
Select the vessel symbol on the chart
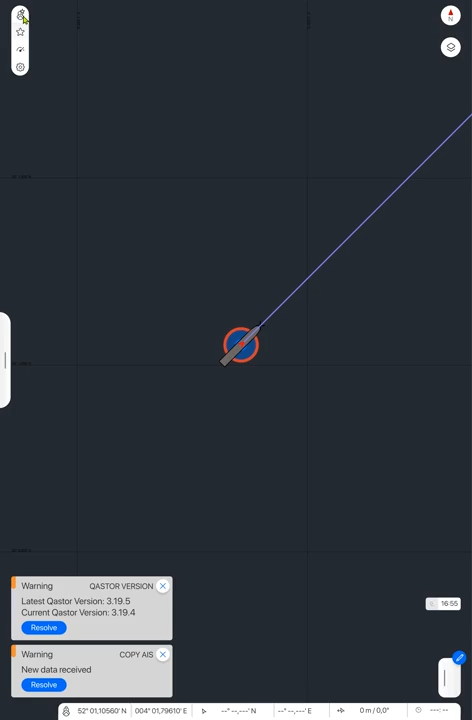pos(241,345)
